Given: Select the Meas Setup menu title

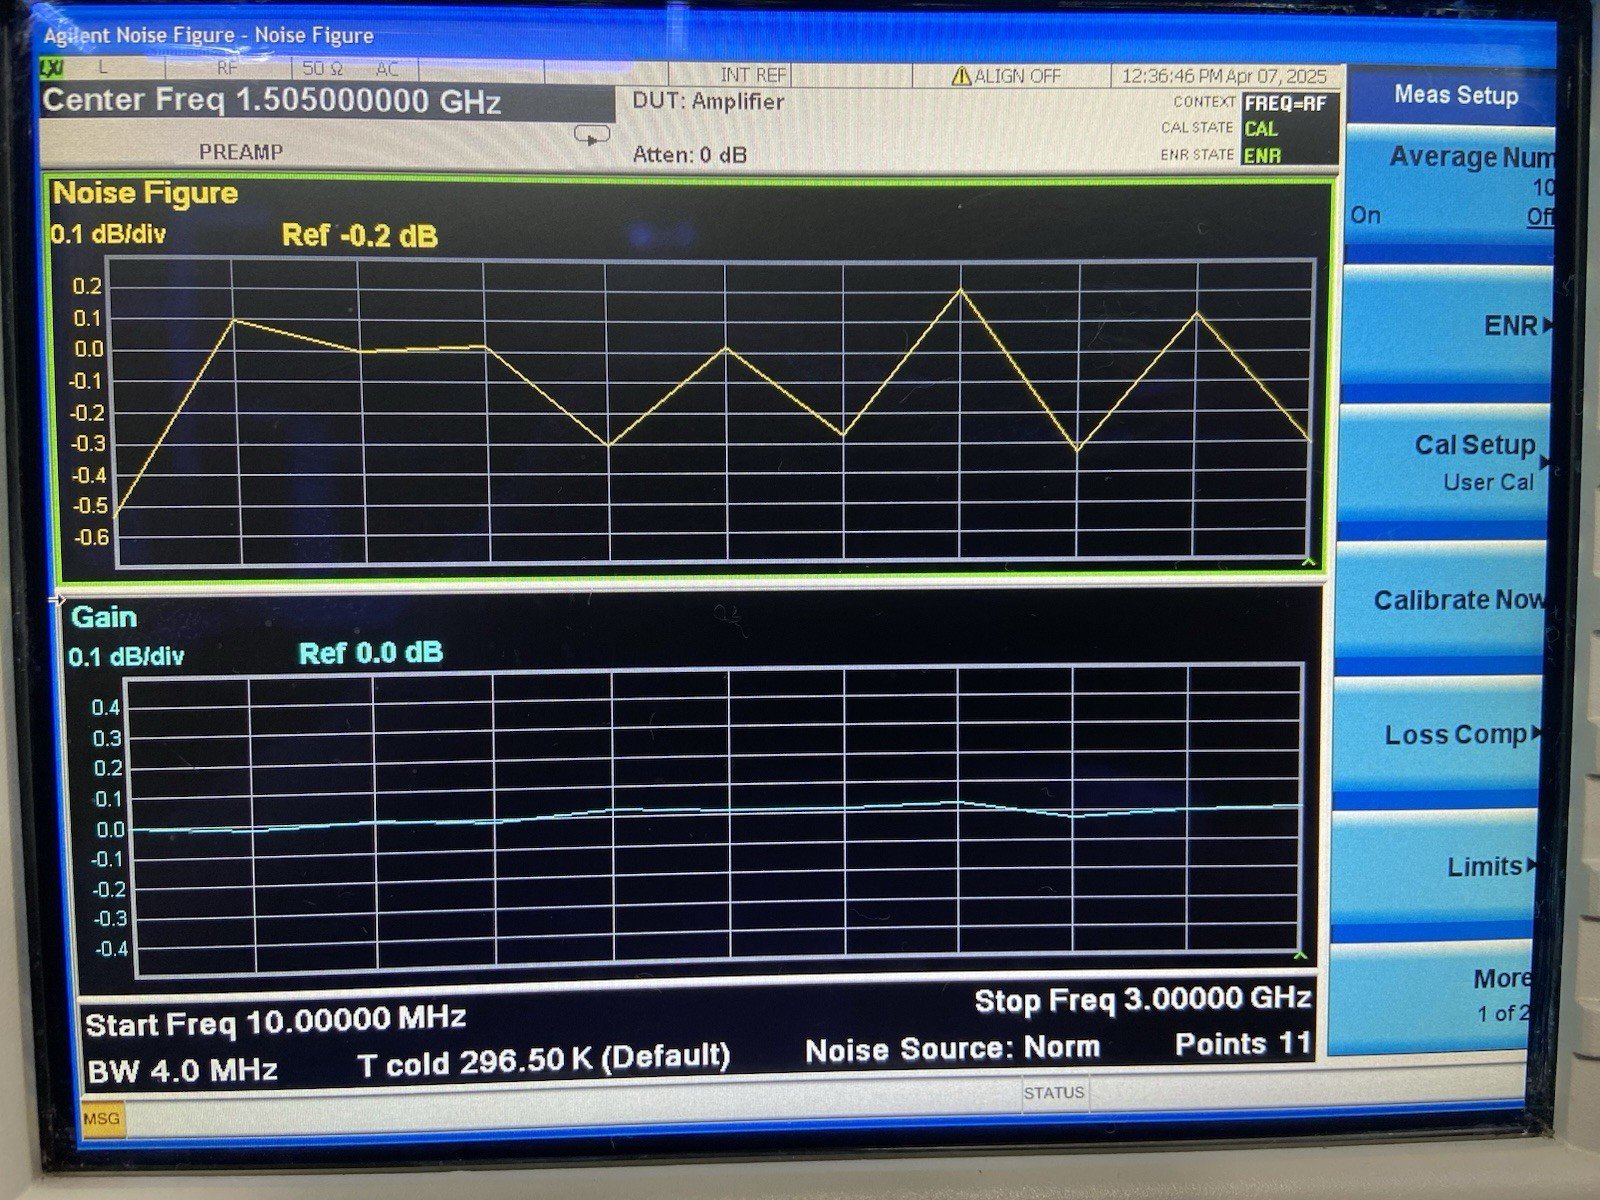Looking at the screenshot, I should tap(1455, 95).
